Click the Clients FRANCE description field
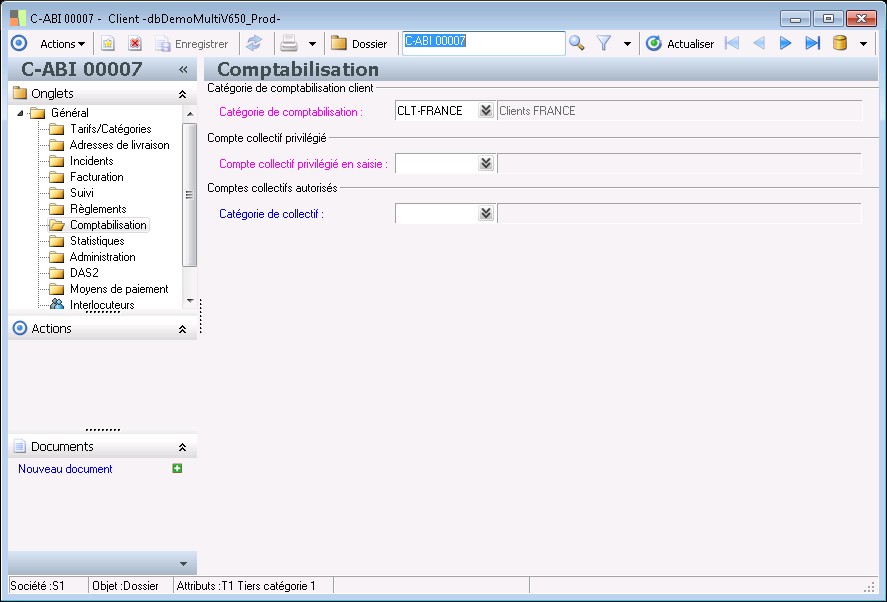The width and height of the screenshot is (887, 602). (679, 111)
